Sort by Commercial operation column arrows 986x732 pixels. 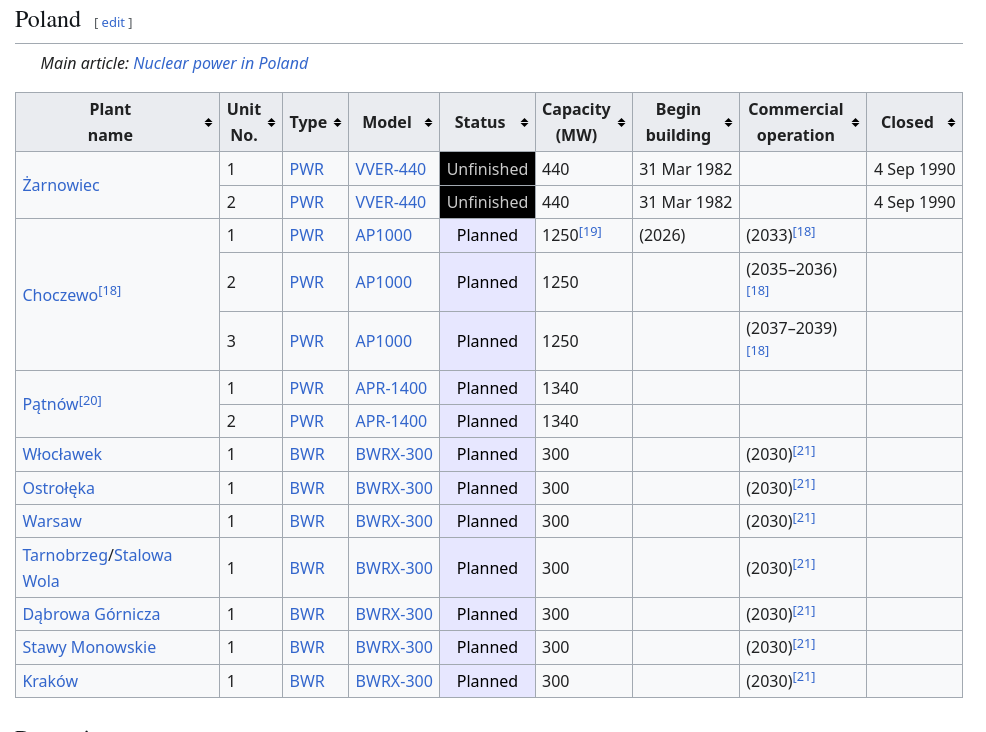pos(855,123)
